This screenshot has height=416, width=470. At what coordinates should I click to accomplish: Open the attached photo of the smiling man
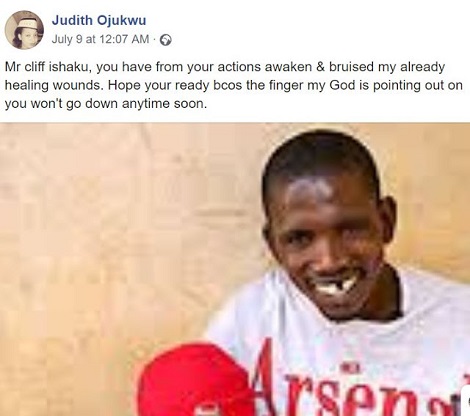(x=235, y=269)
